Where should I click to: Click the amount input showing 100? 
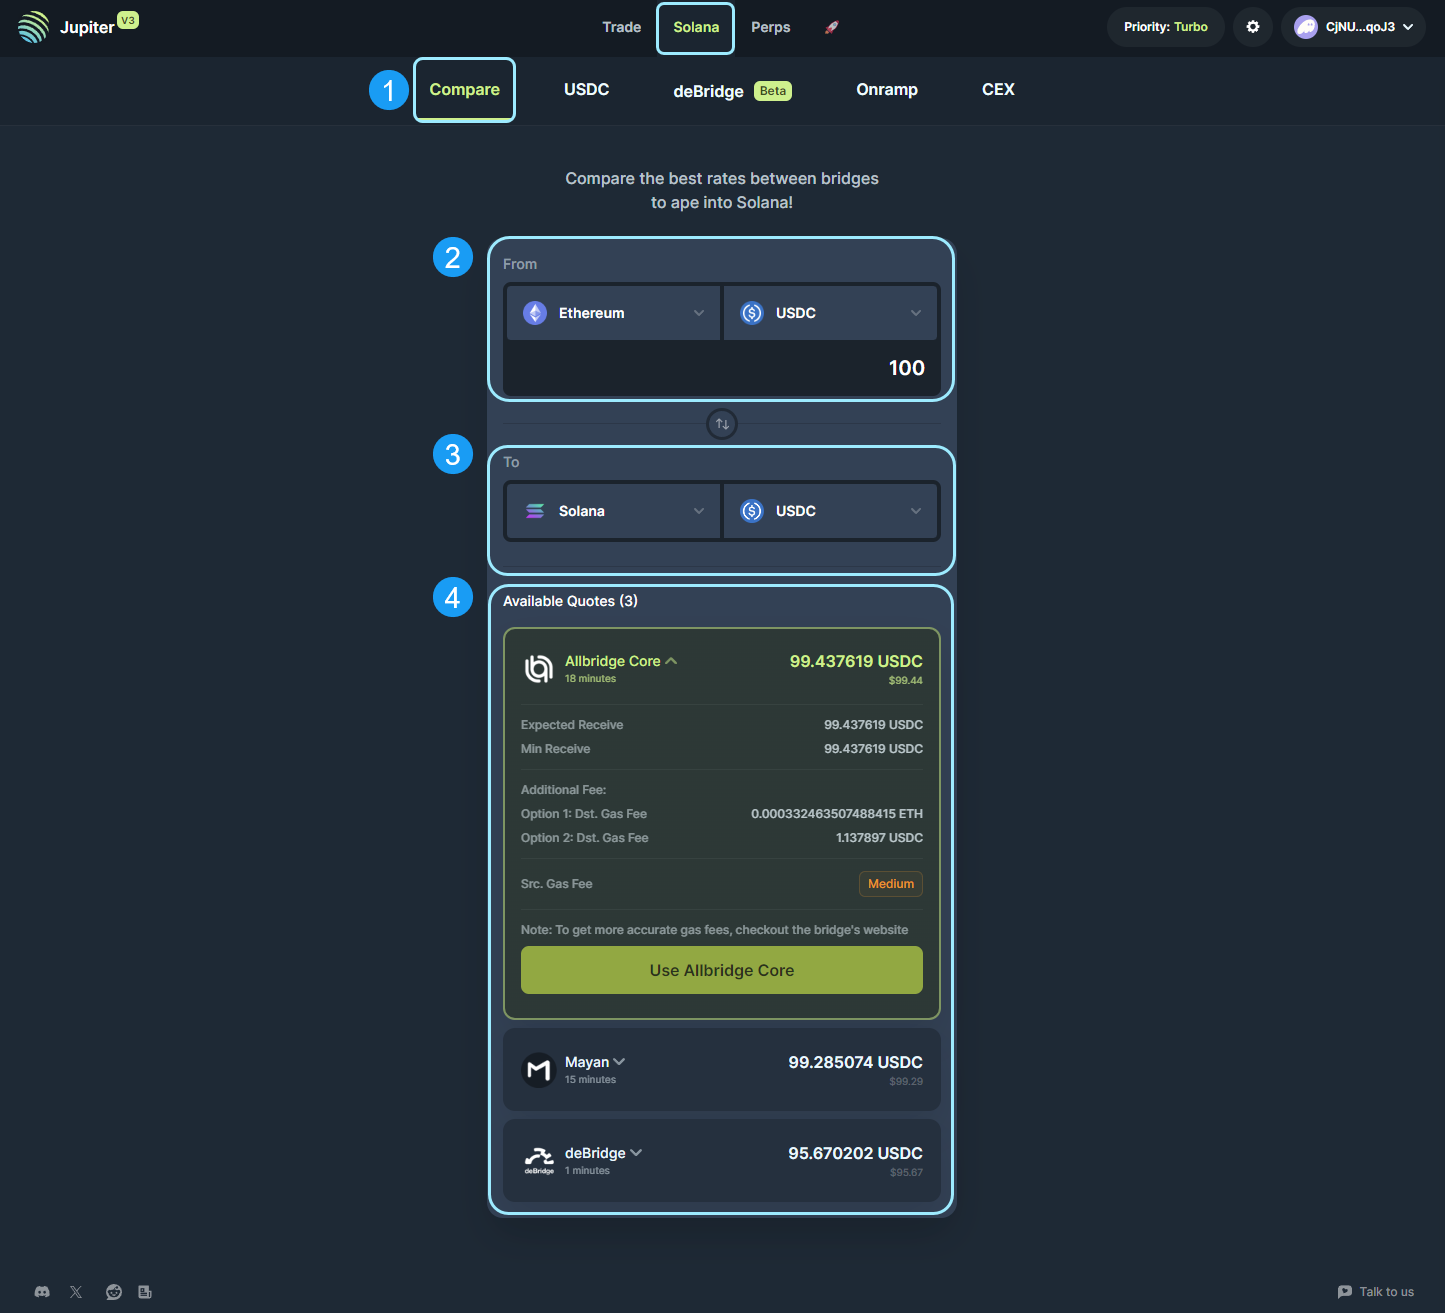(x=722, y=368)
